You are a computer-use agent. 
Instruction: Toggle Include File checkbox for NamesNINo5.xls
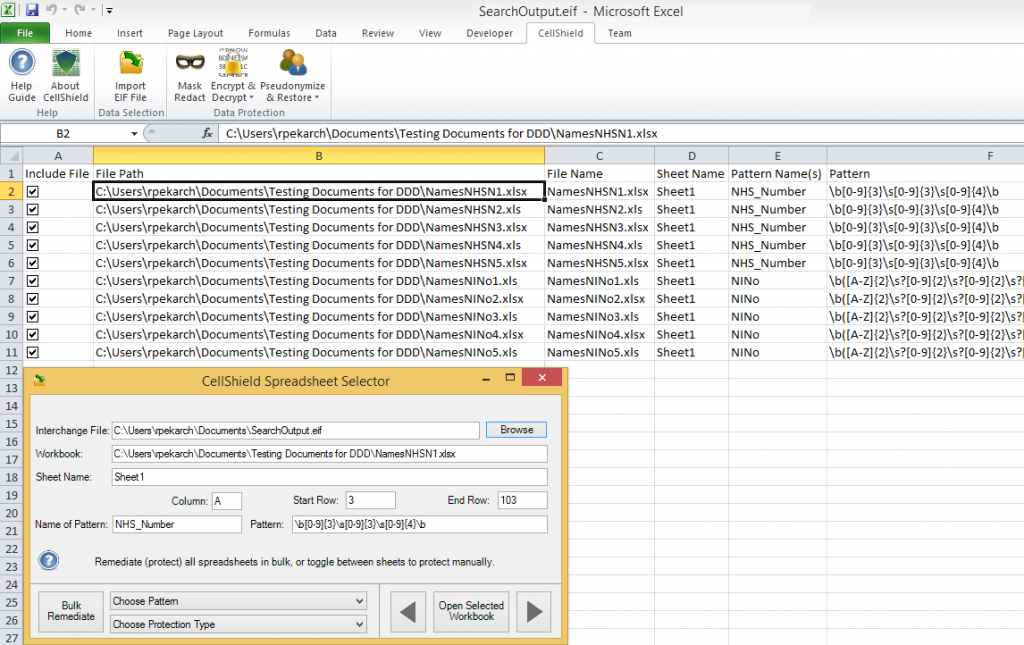(x=33, y=353)
